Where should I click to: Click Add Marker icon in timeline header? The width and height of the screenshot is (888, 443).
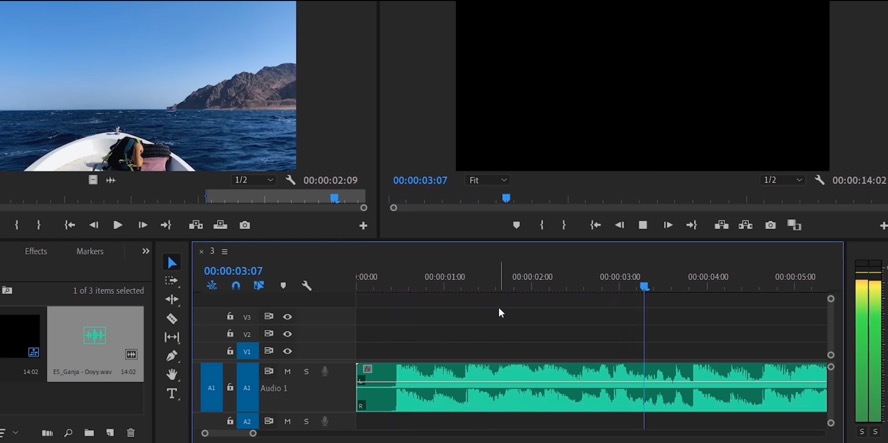[x=283, y=286]
